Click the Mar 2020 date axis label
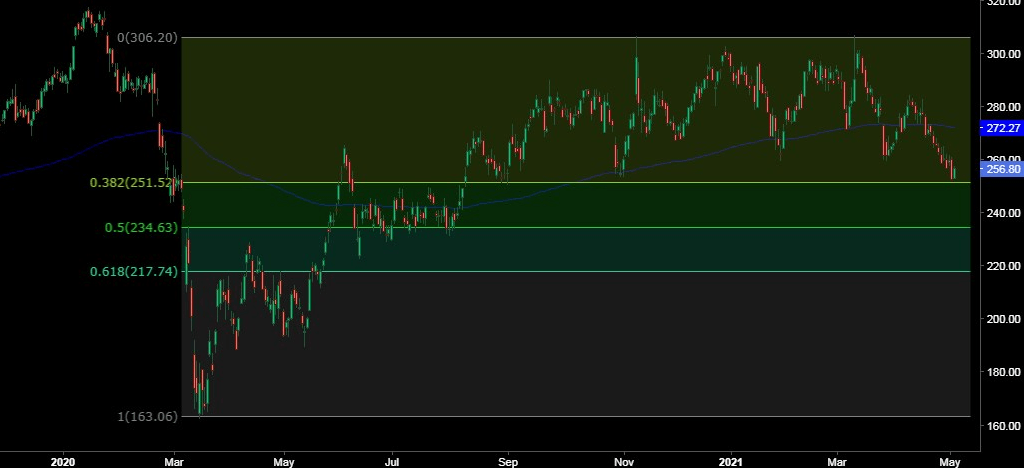Image resolution: width=1024 pixels, height=468 pixels. tap(174, 462)
